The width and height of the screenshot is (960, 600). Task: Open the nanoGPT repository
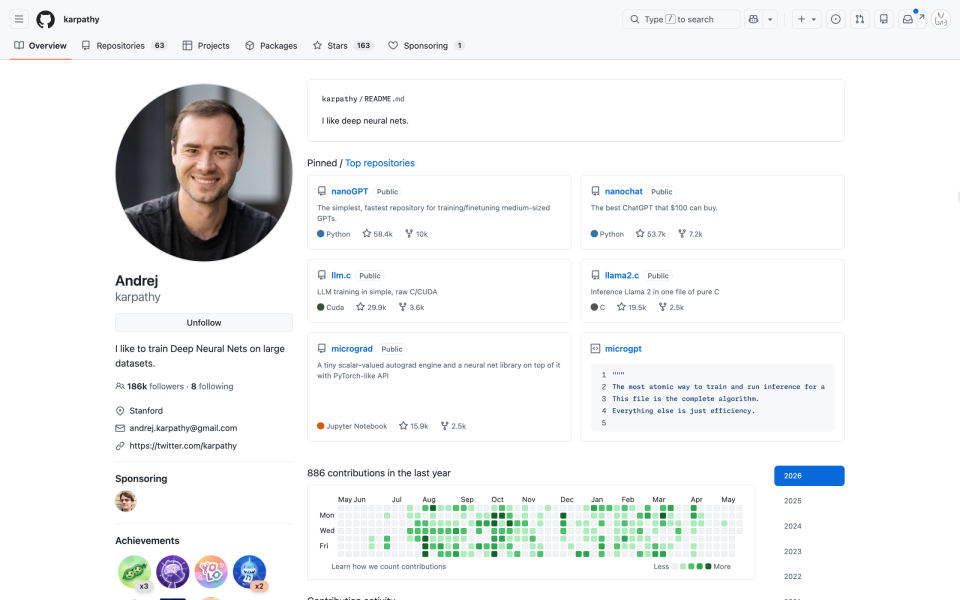(350, 191)
